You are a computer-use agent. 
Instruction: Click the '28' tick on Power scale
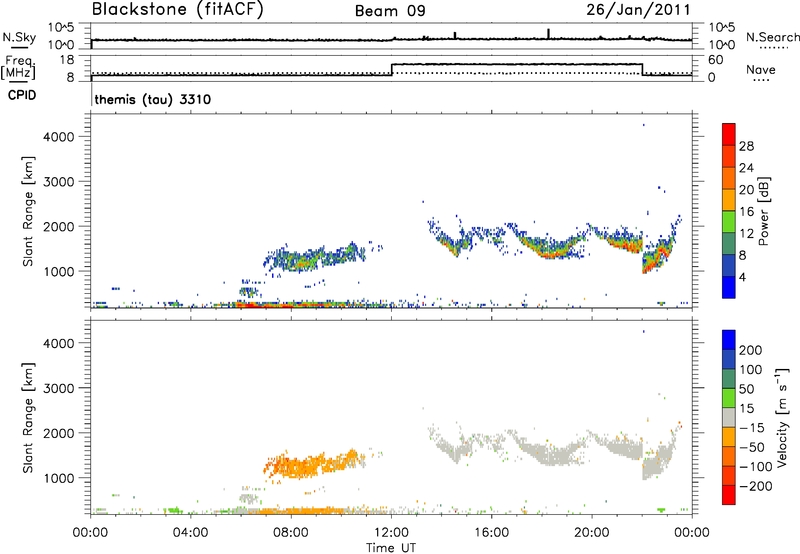point(746,146)
